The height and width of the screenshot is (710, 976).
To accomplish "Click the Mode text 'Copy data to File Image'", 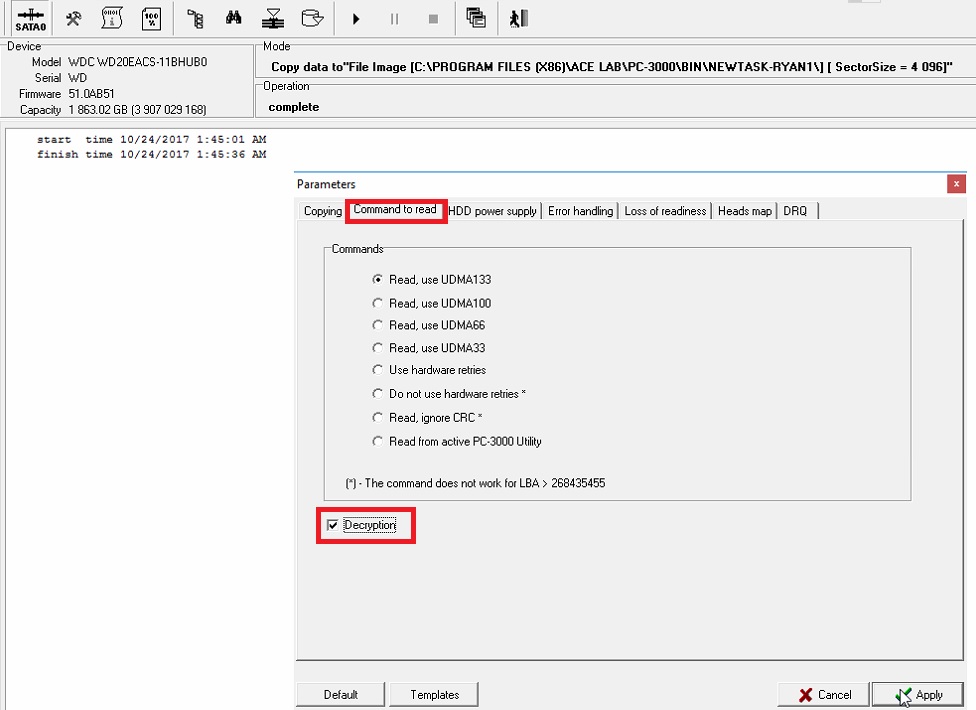I will click(x=611, y=67).
